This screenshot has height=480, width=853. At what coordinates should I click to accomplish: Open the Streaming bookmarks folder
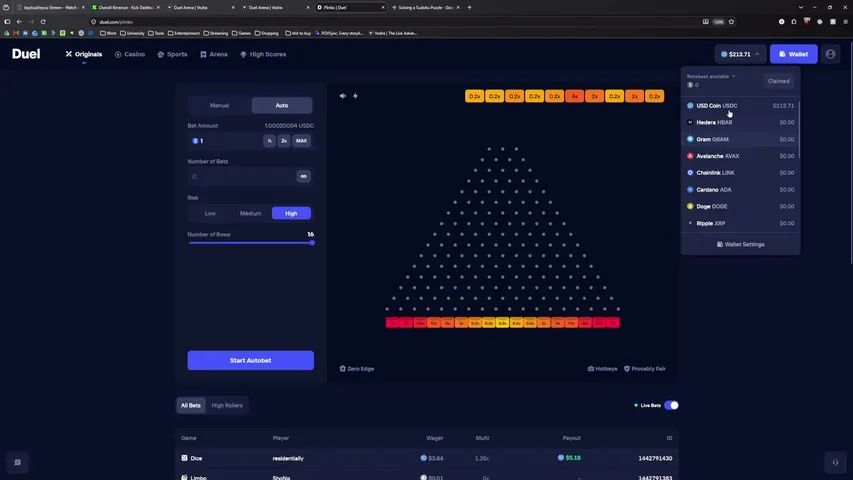215,33
